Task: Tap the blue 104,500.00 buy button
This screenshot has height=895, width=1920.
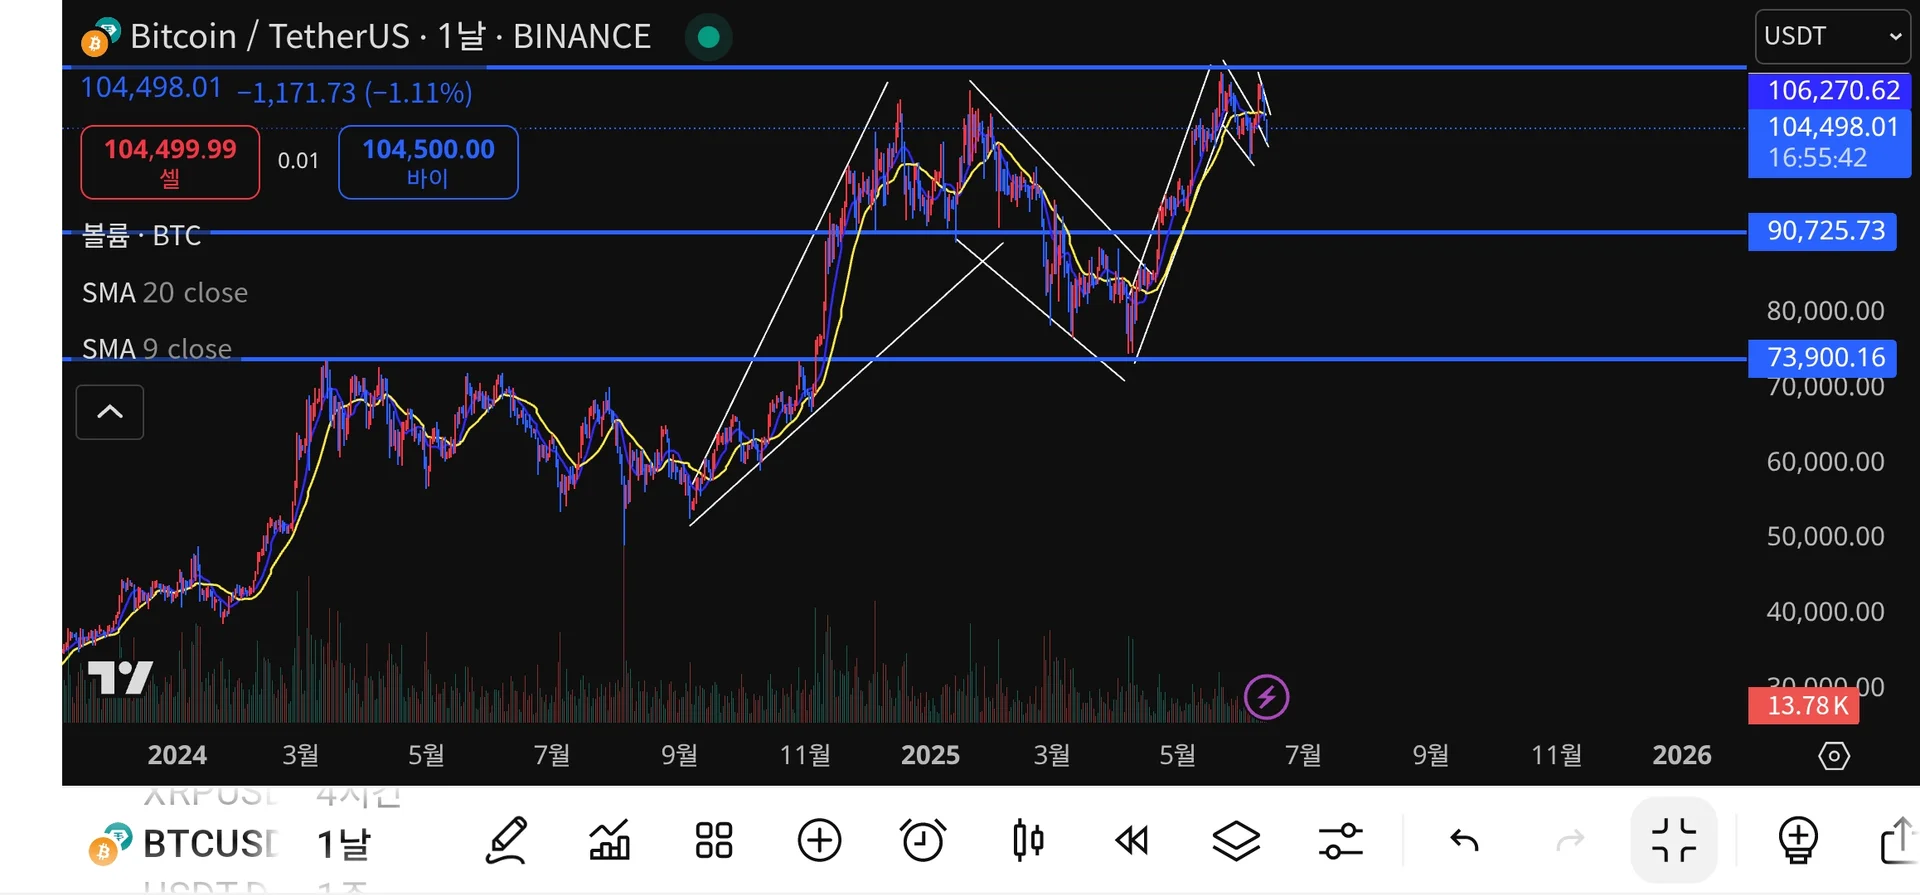Action: tap(428, 162)
